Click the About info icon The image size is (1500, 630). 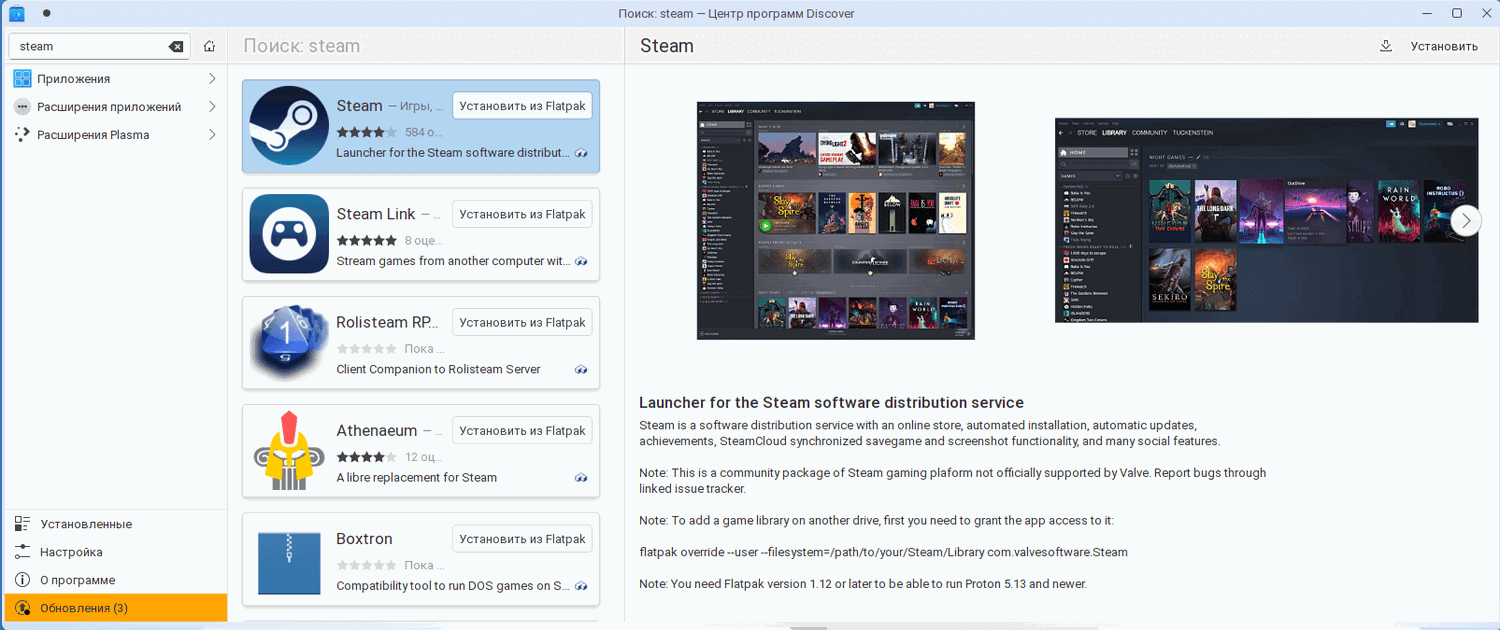22,580
